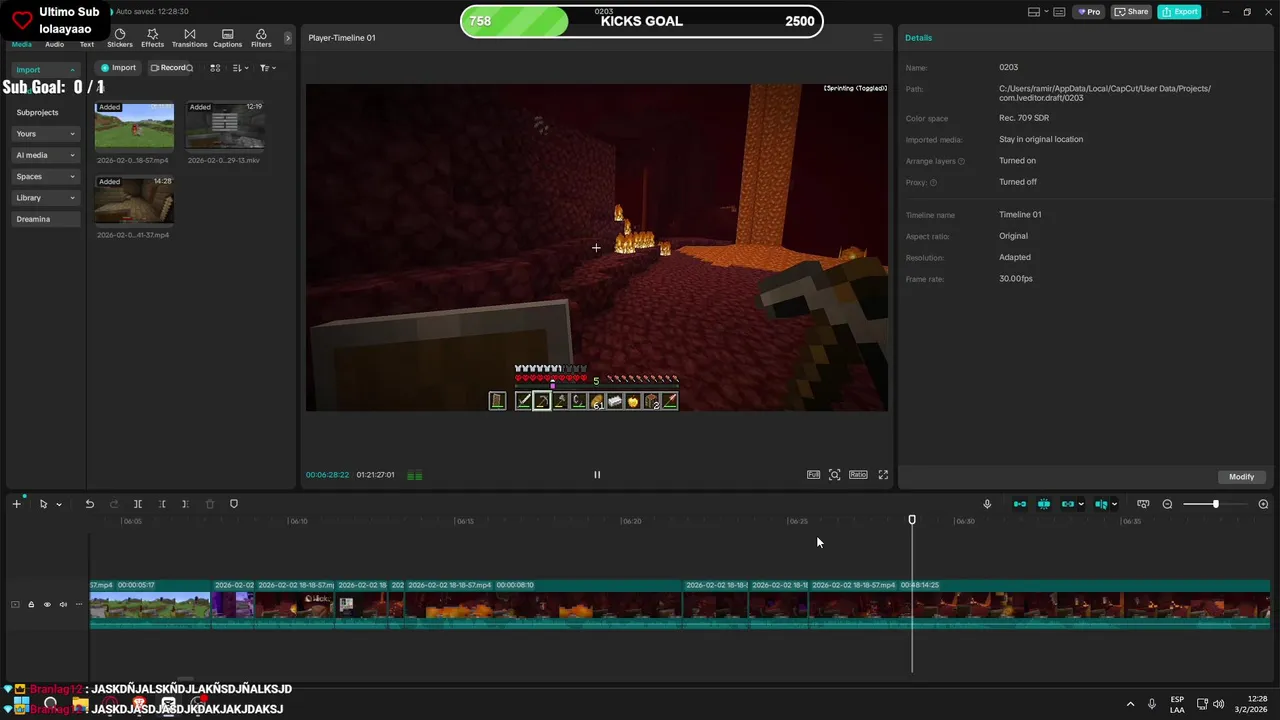Open main track more options dots

point(79,604)
